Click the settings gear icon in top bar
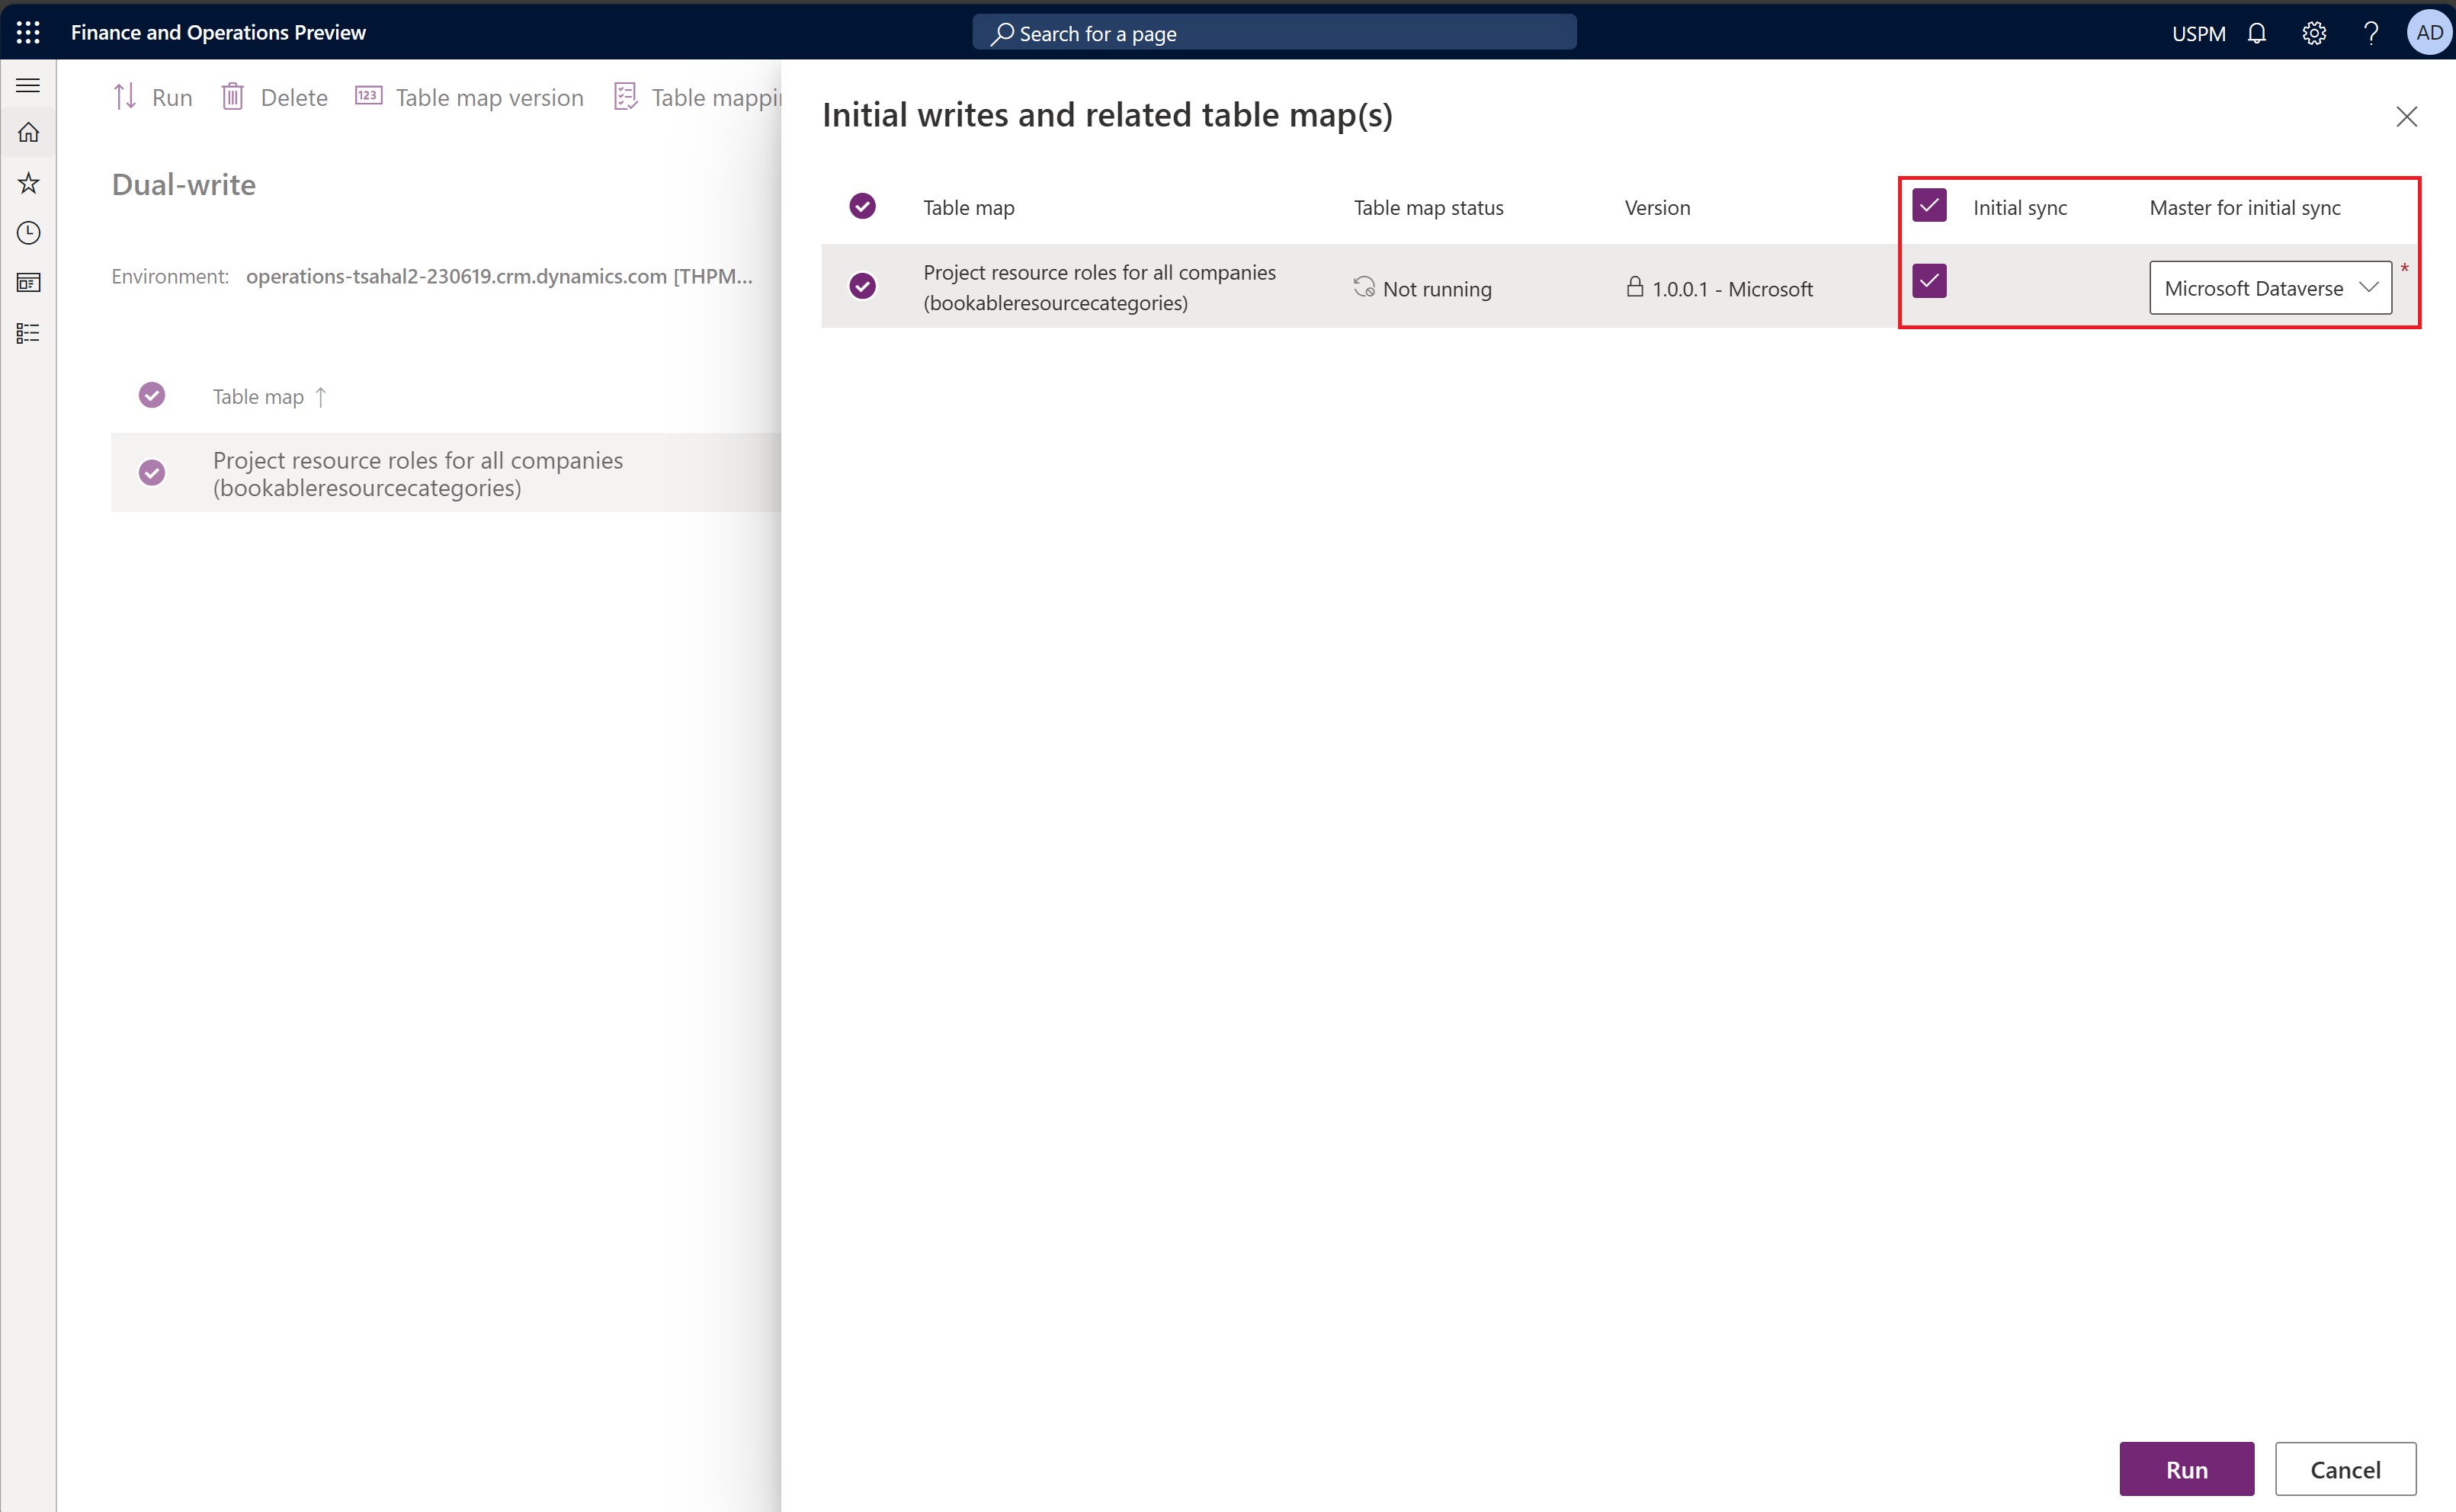The width and height of the screenshot is (2456, 1512). 2314,31
